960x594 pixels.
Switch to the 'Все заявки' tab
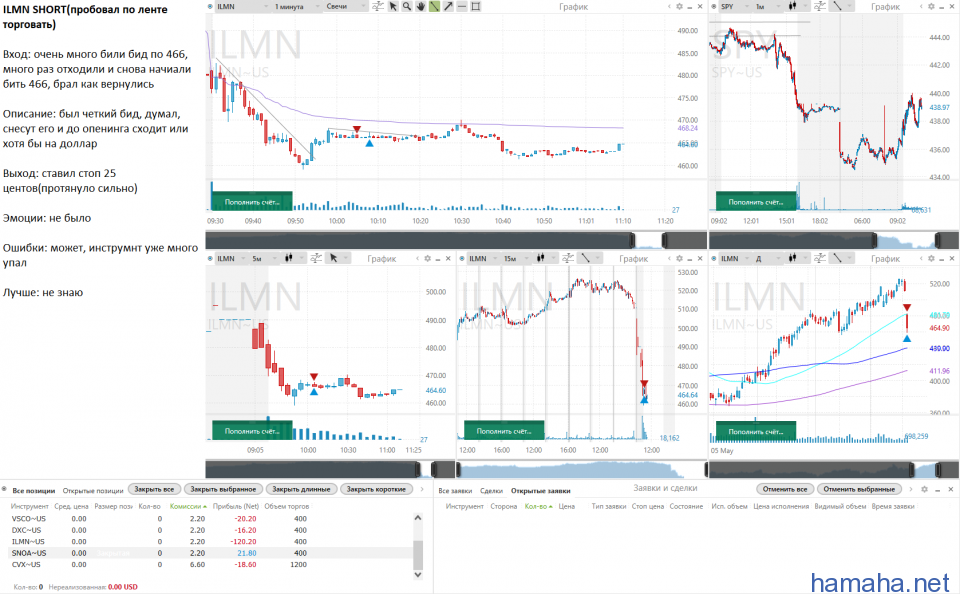point(456,491)
